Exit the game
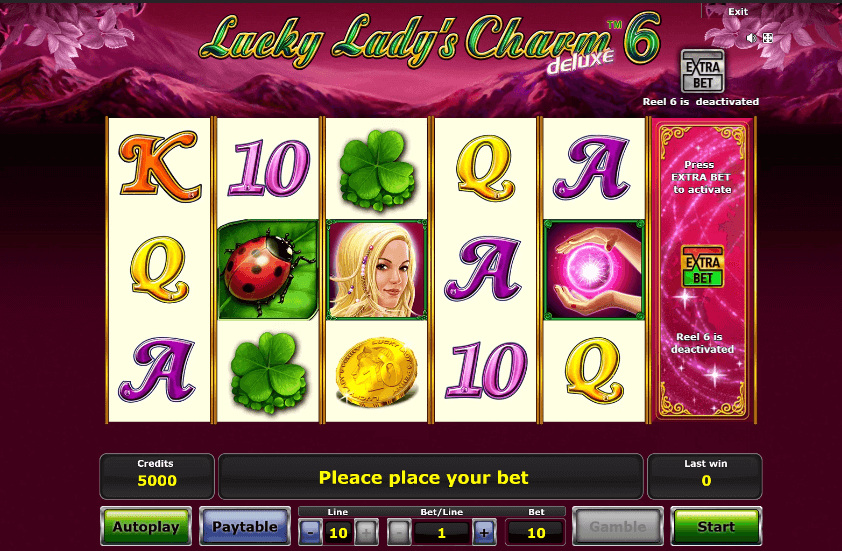Image resolution: width=842 pixels, height=551 pixels. [x=738, y=11]
